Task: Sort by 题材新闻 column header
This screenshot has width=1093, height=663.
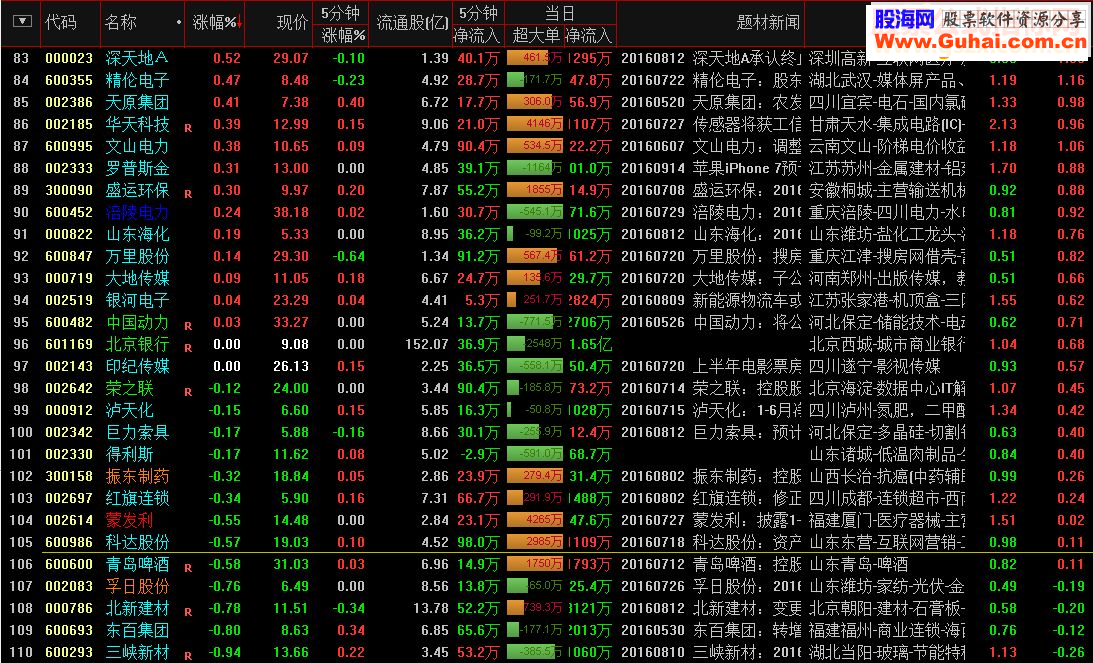Action: click(768, 23)
